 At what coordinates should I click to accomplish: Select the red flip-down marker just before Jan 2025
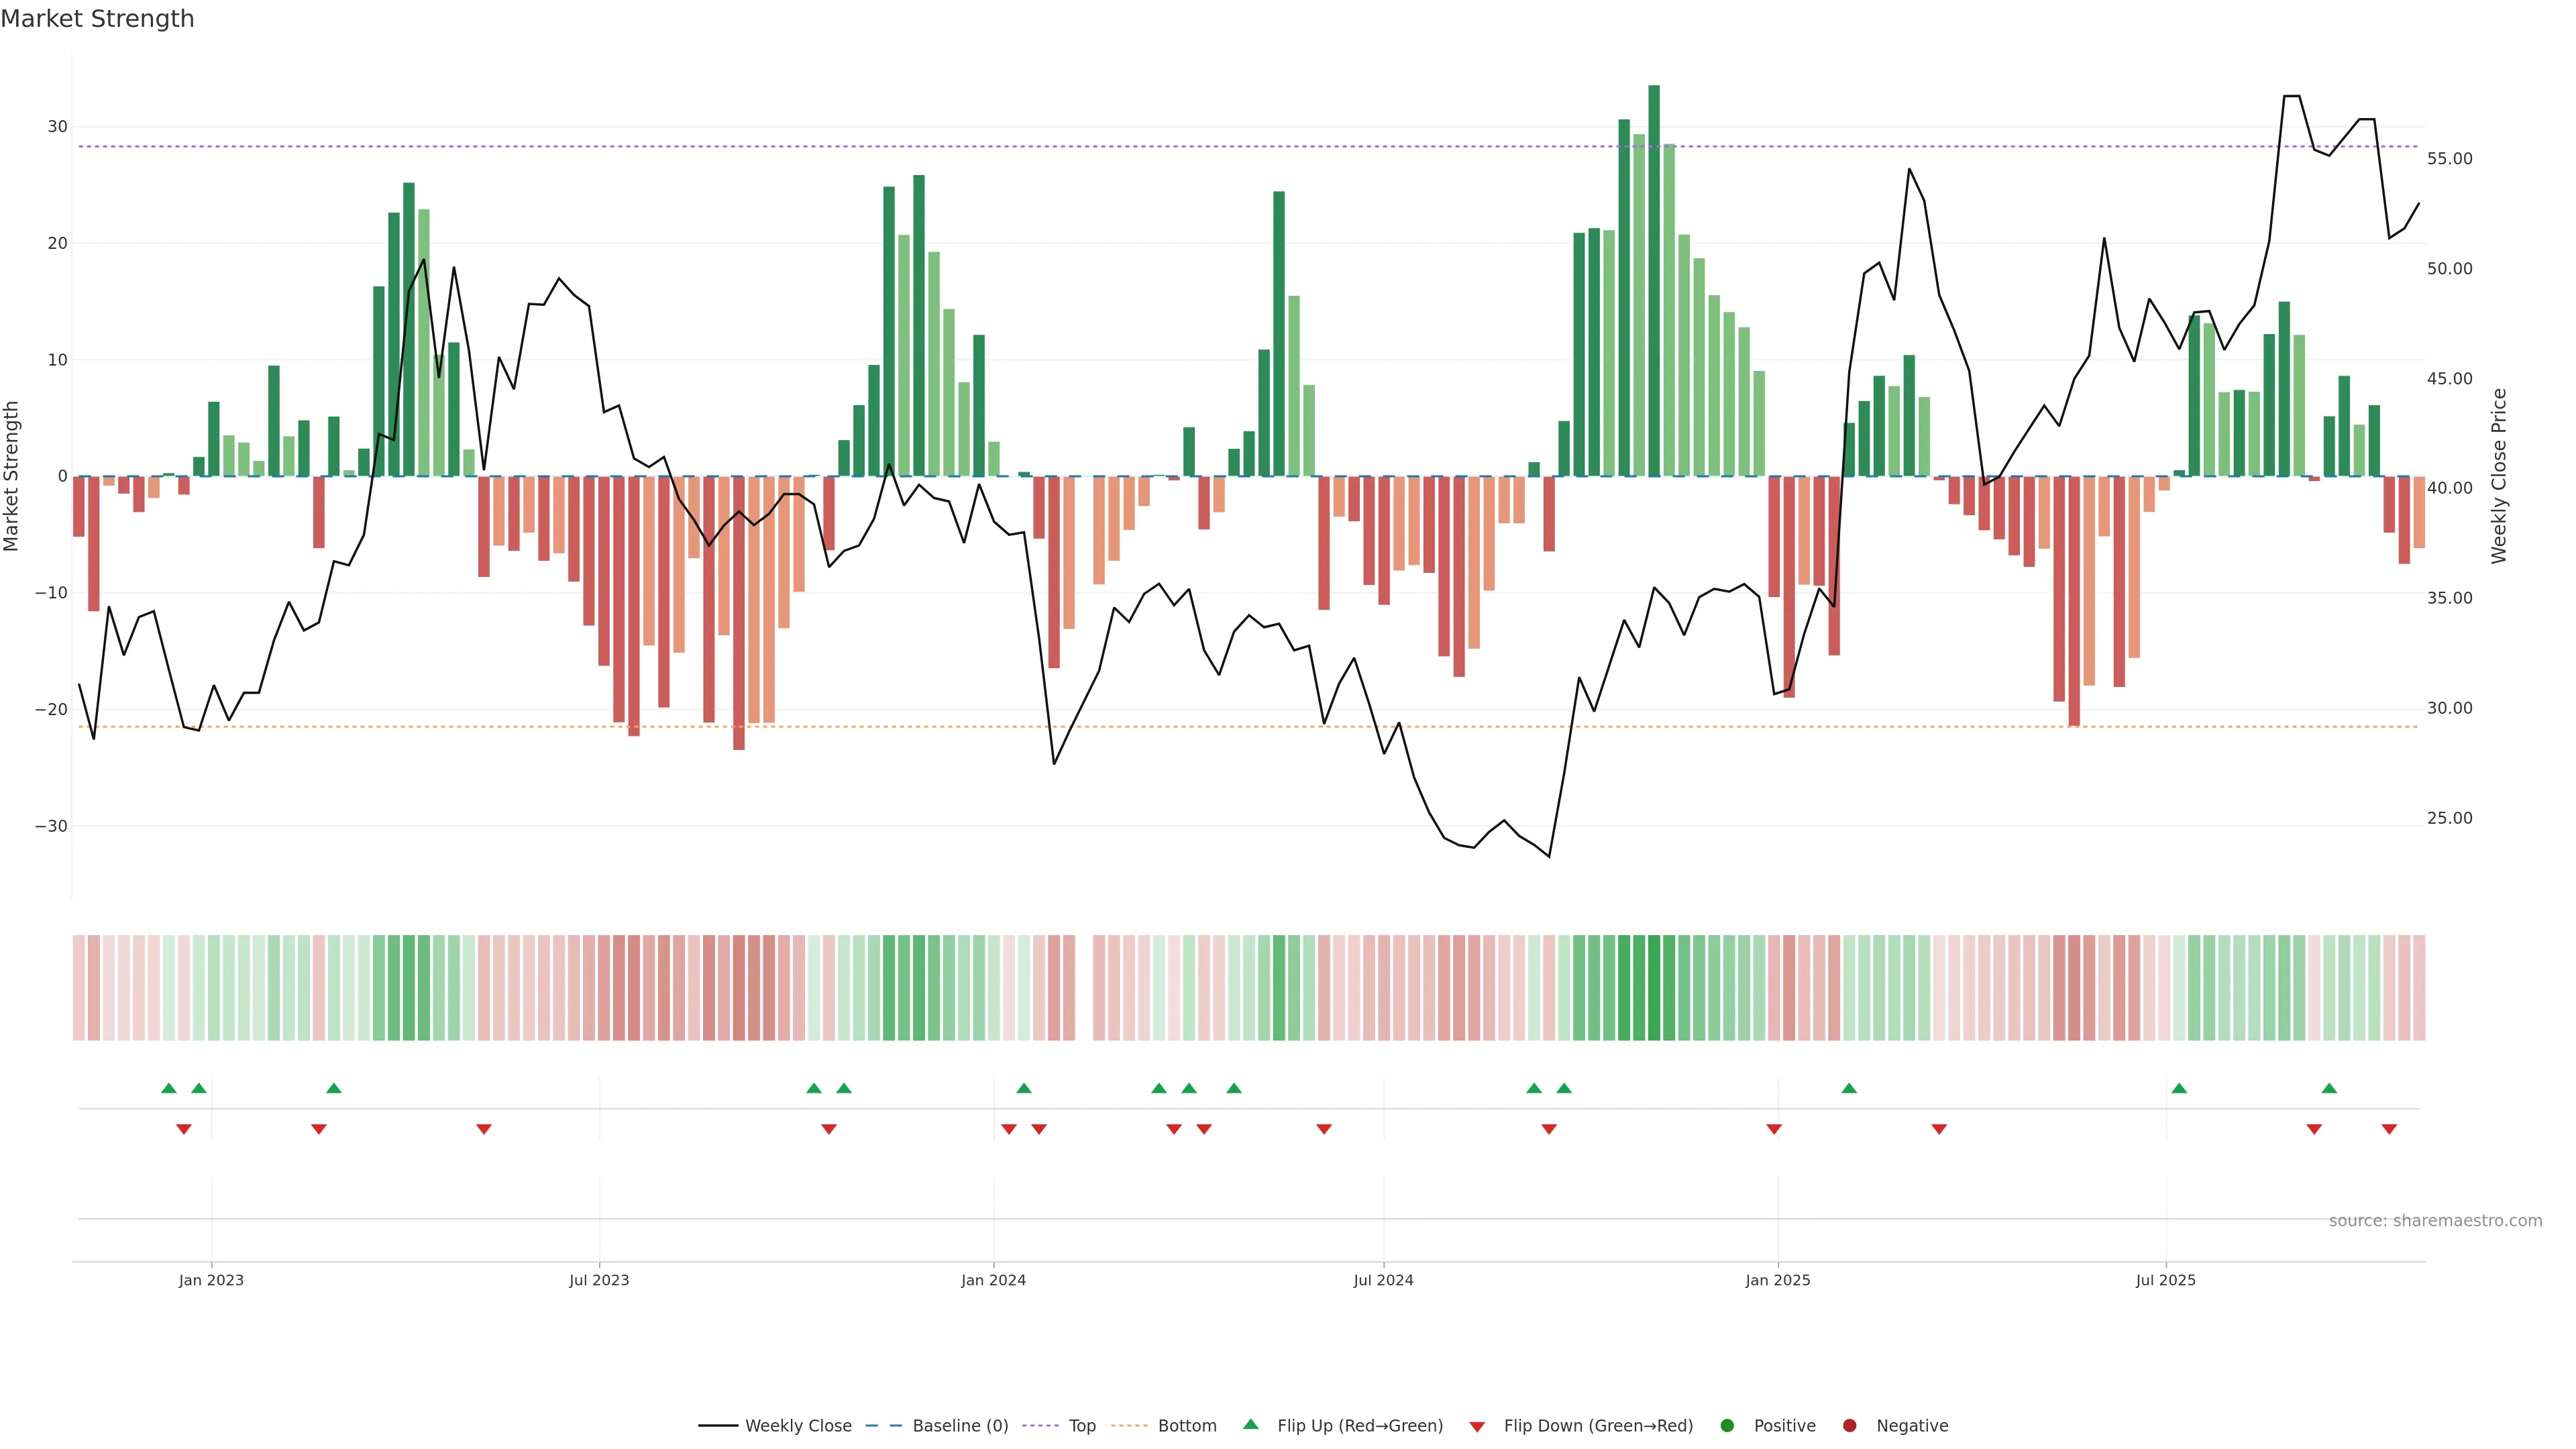(1774, 1129)
